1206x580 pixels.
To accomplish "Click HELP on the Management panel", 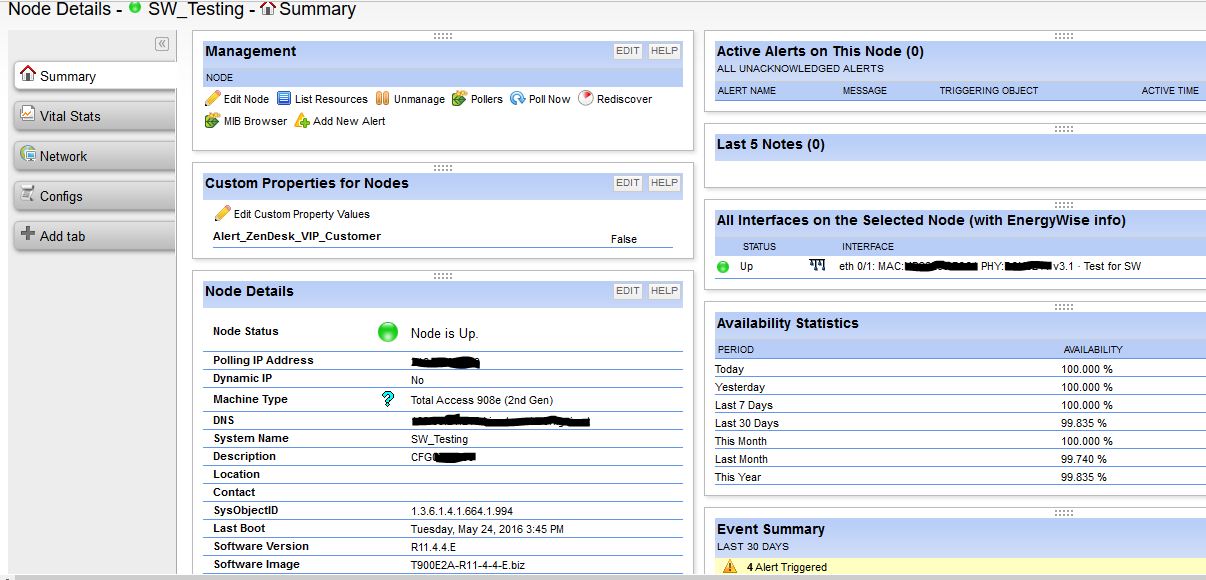I will (x=664, y=51).
